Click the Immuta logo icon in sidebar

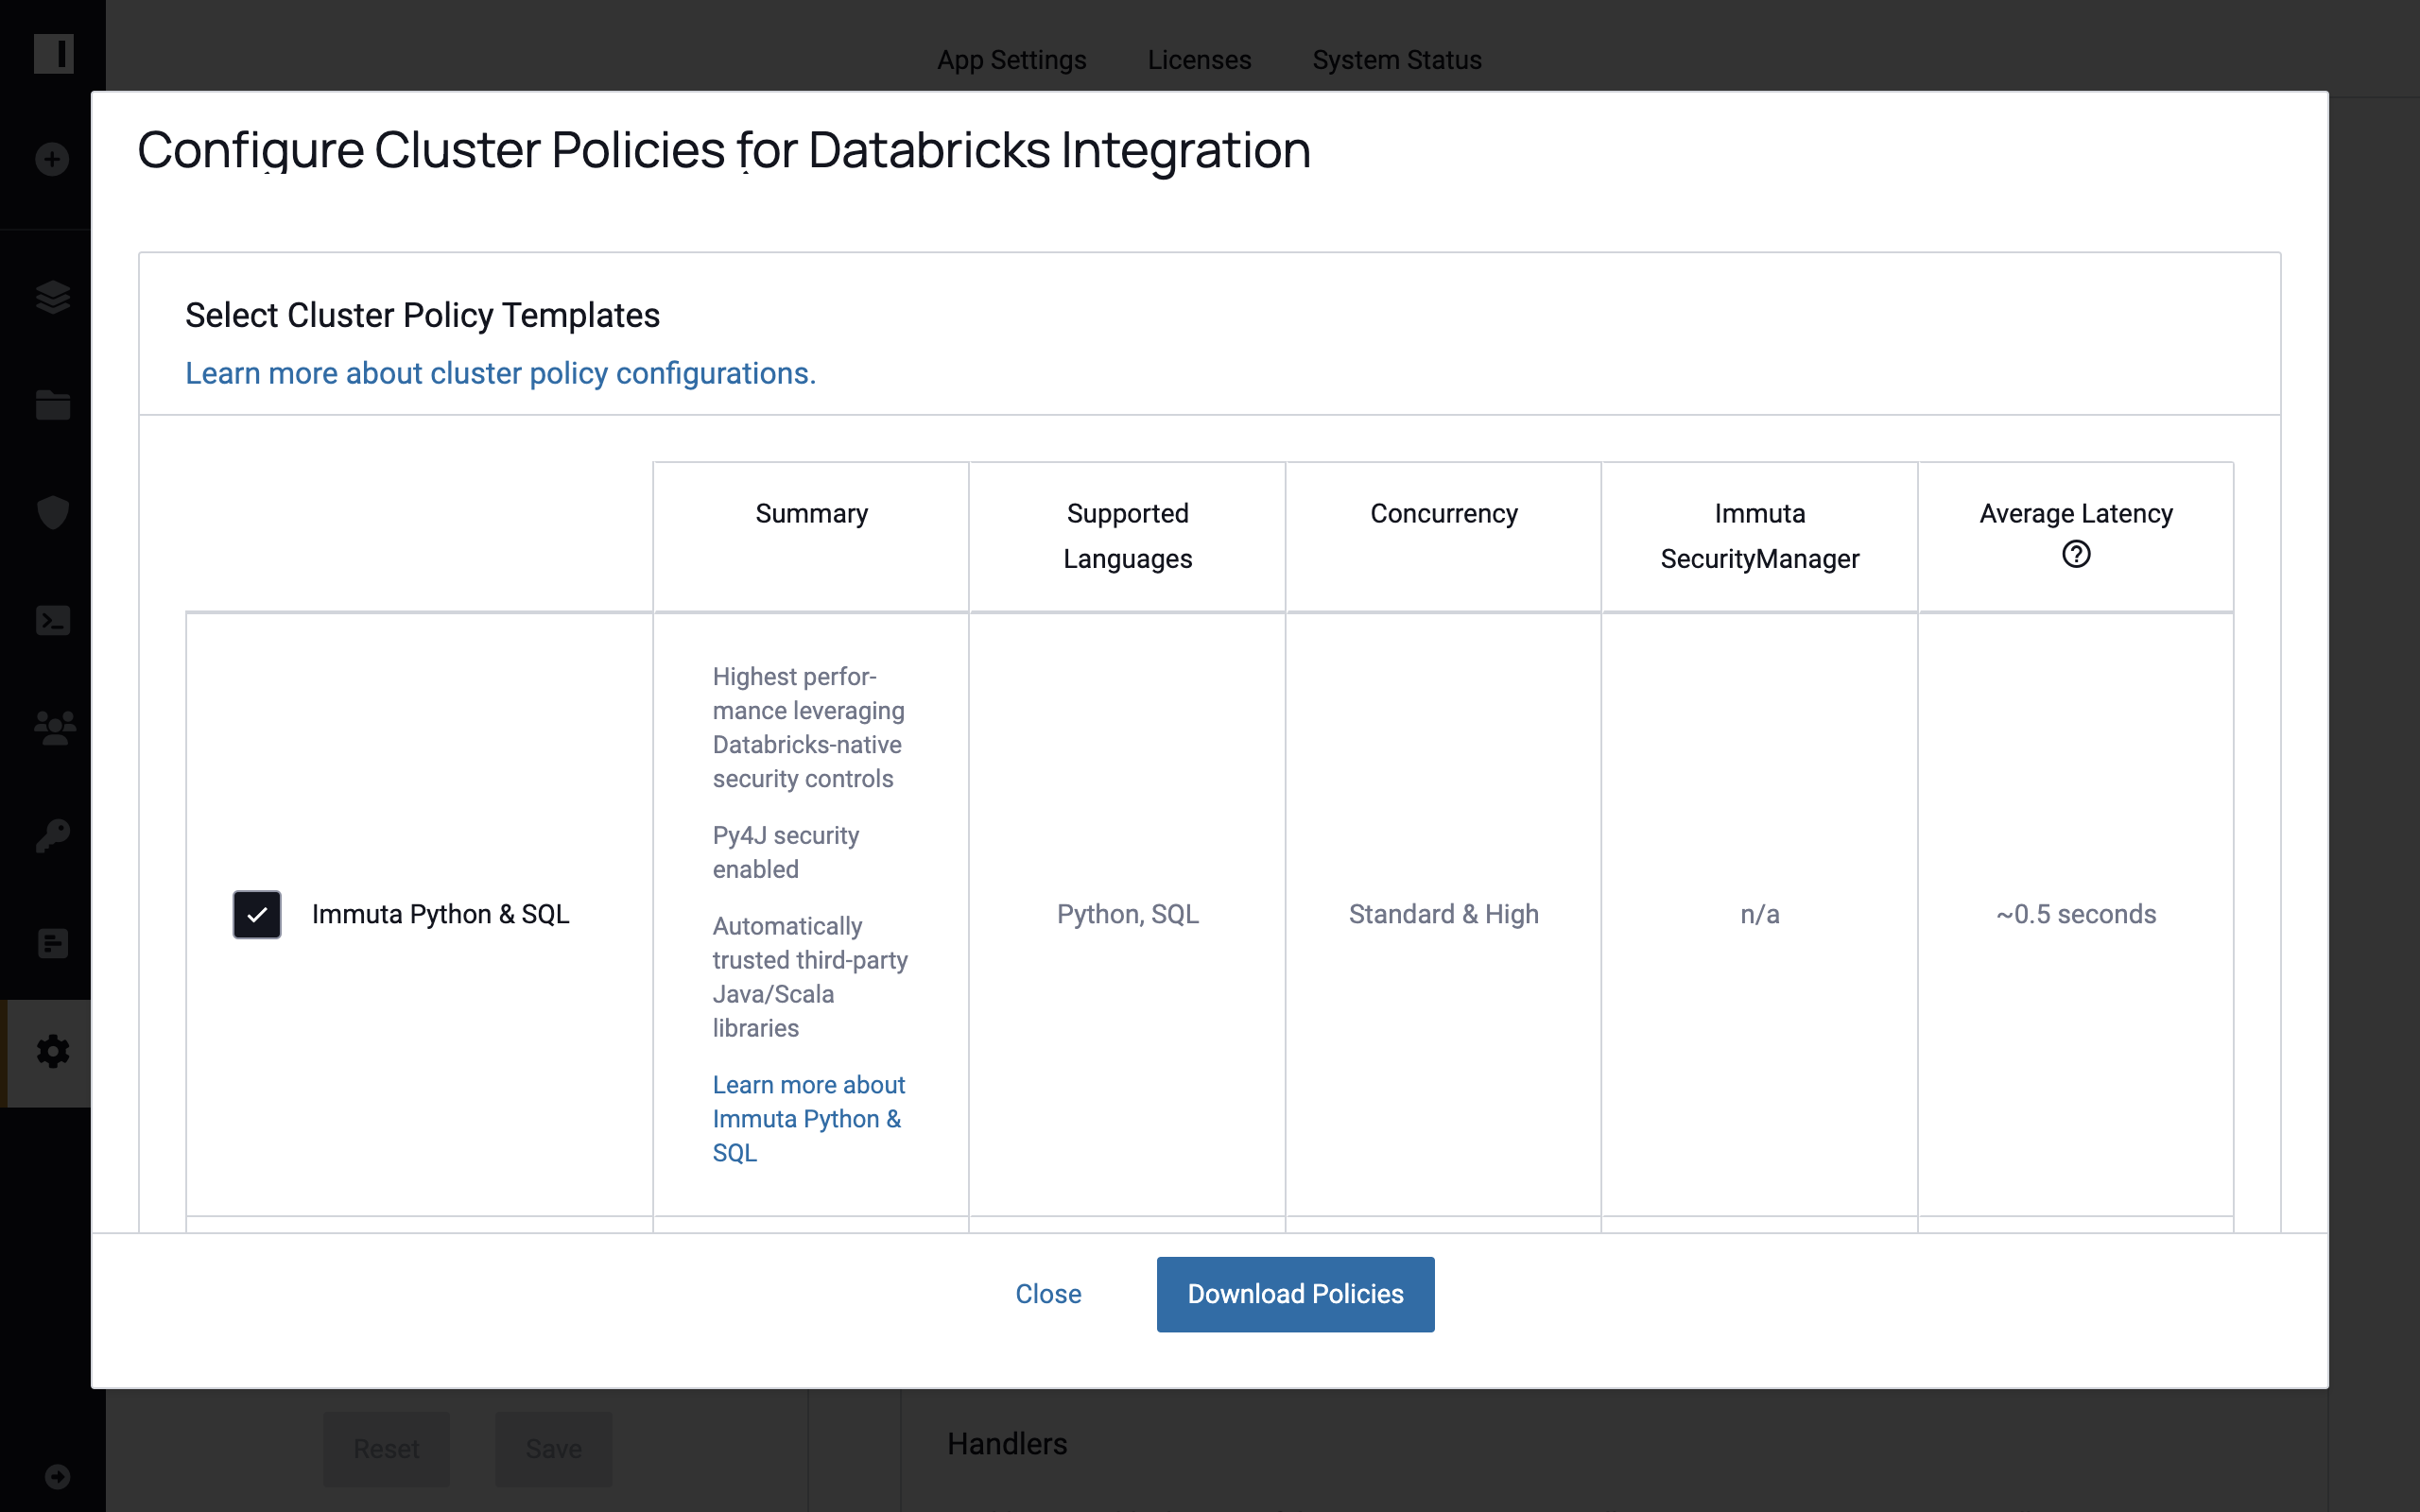click(53, 53)
